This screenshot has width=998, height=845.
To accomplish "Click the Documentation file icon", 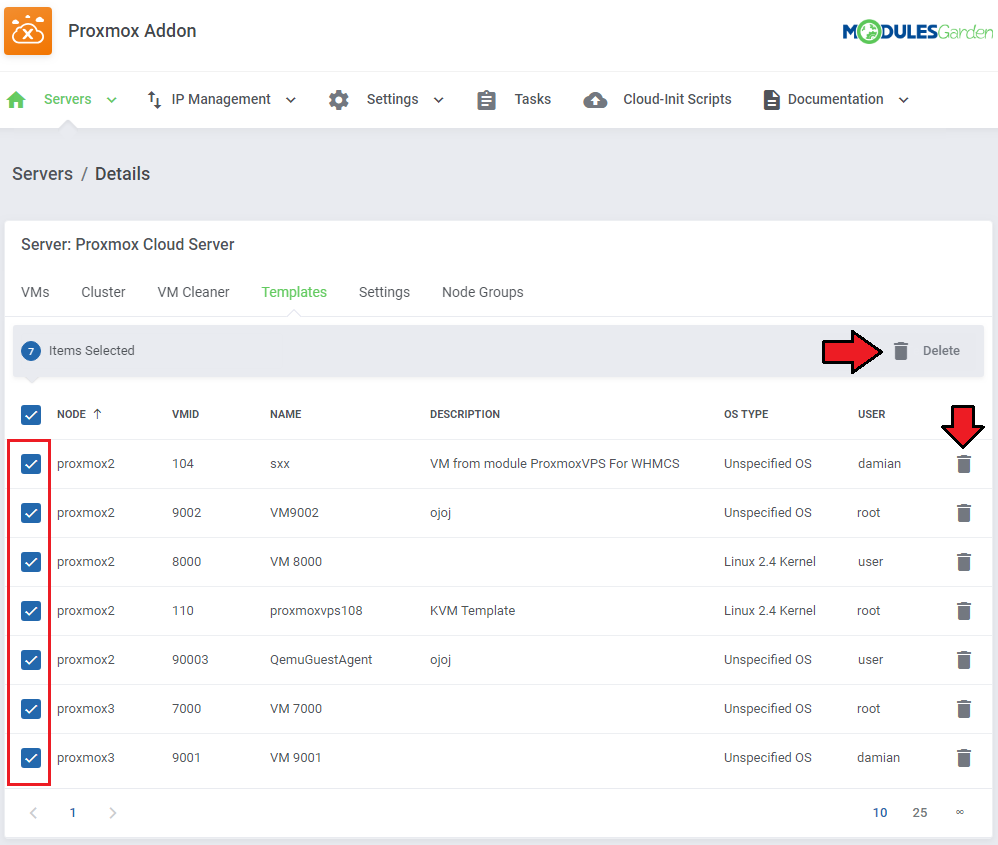I will 771,100.
